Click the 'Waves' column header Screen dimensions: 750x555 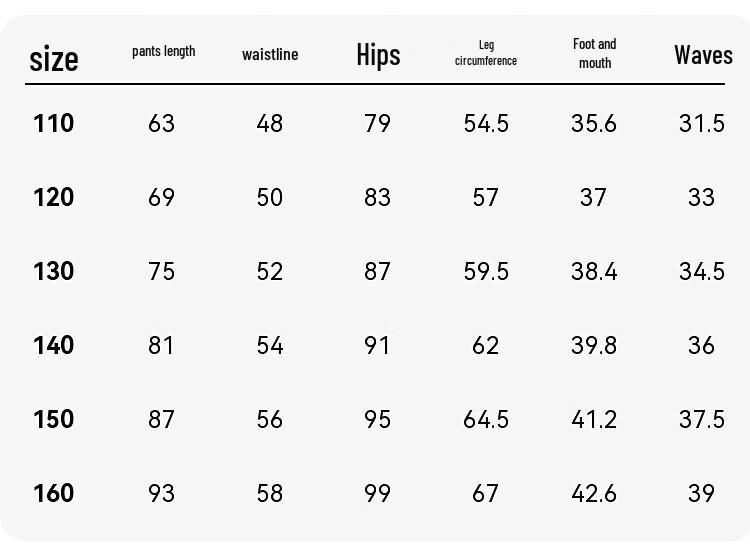(703, 55)
